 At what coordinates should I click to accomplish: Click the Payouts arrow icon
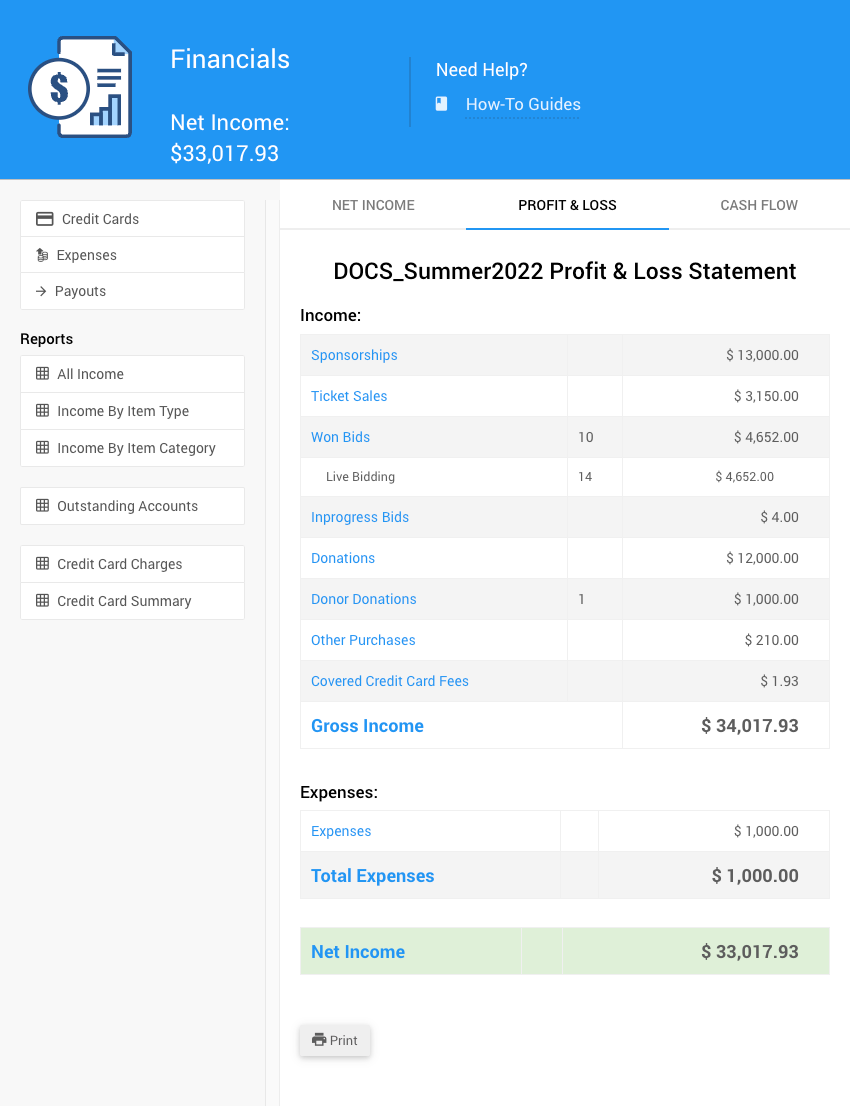pyautogui.click(x=41, y=291)
